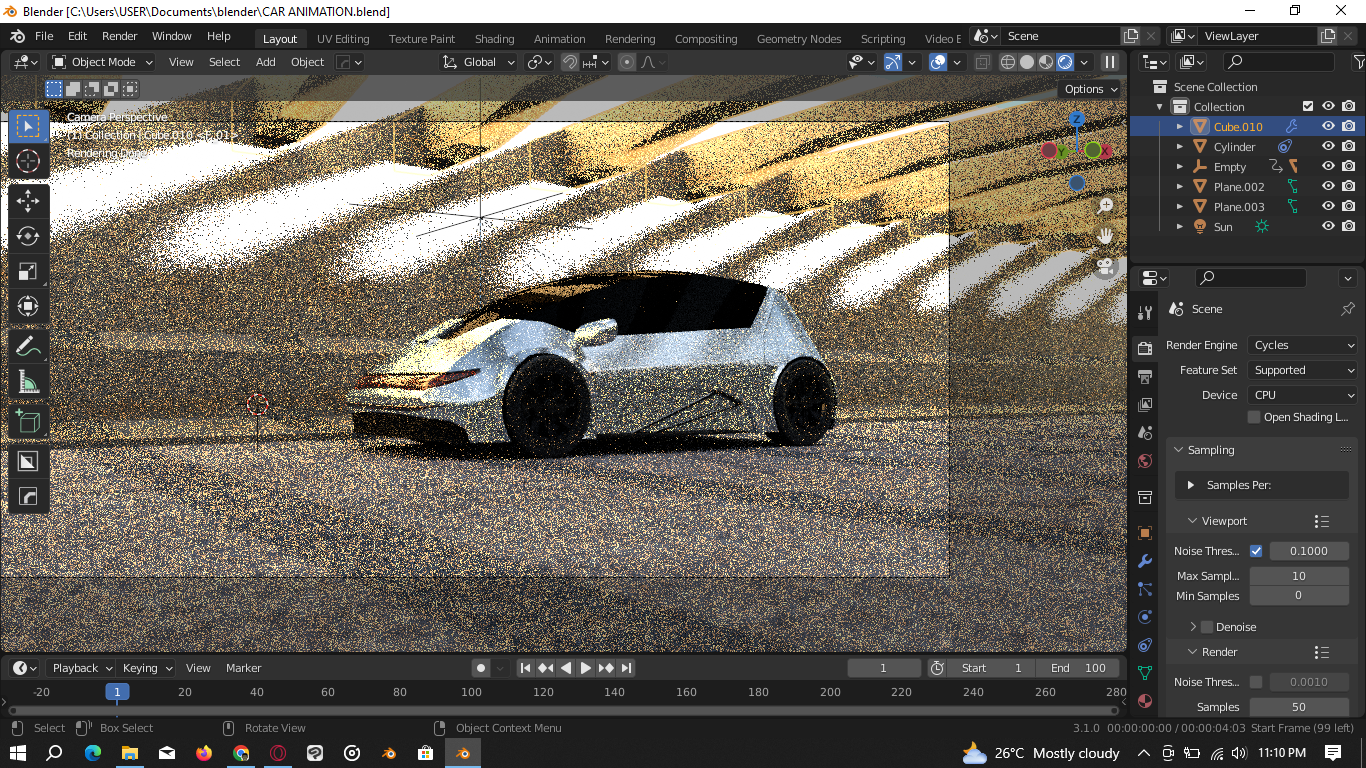Open Render Engine Cycles dropdown

point(1302,345)
